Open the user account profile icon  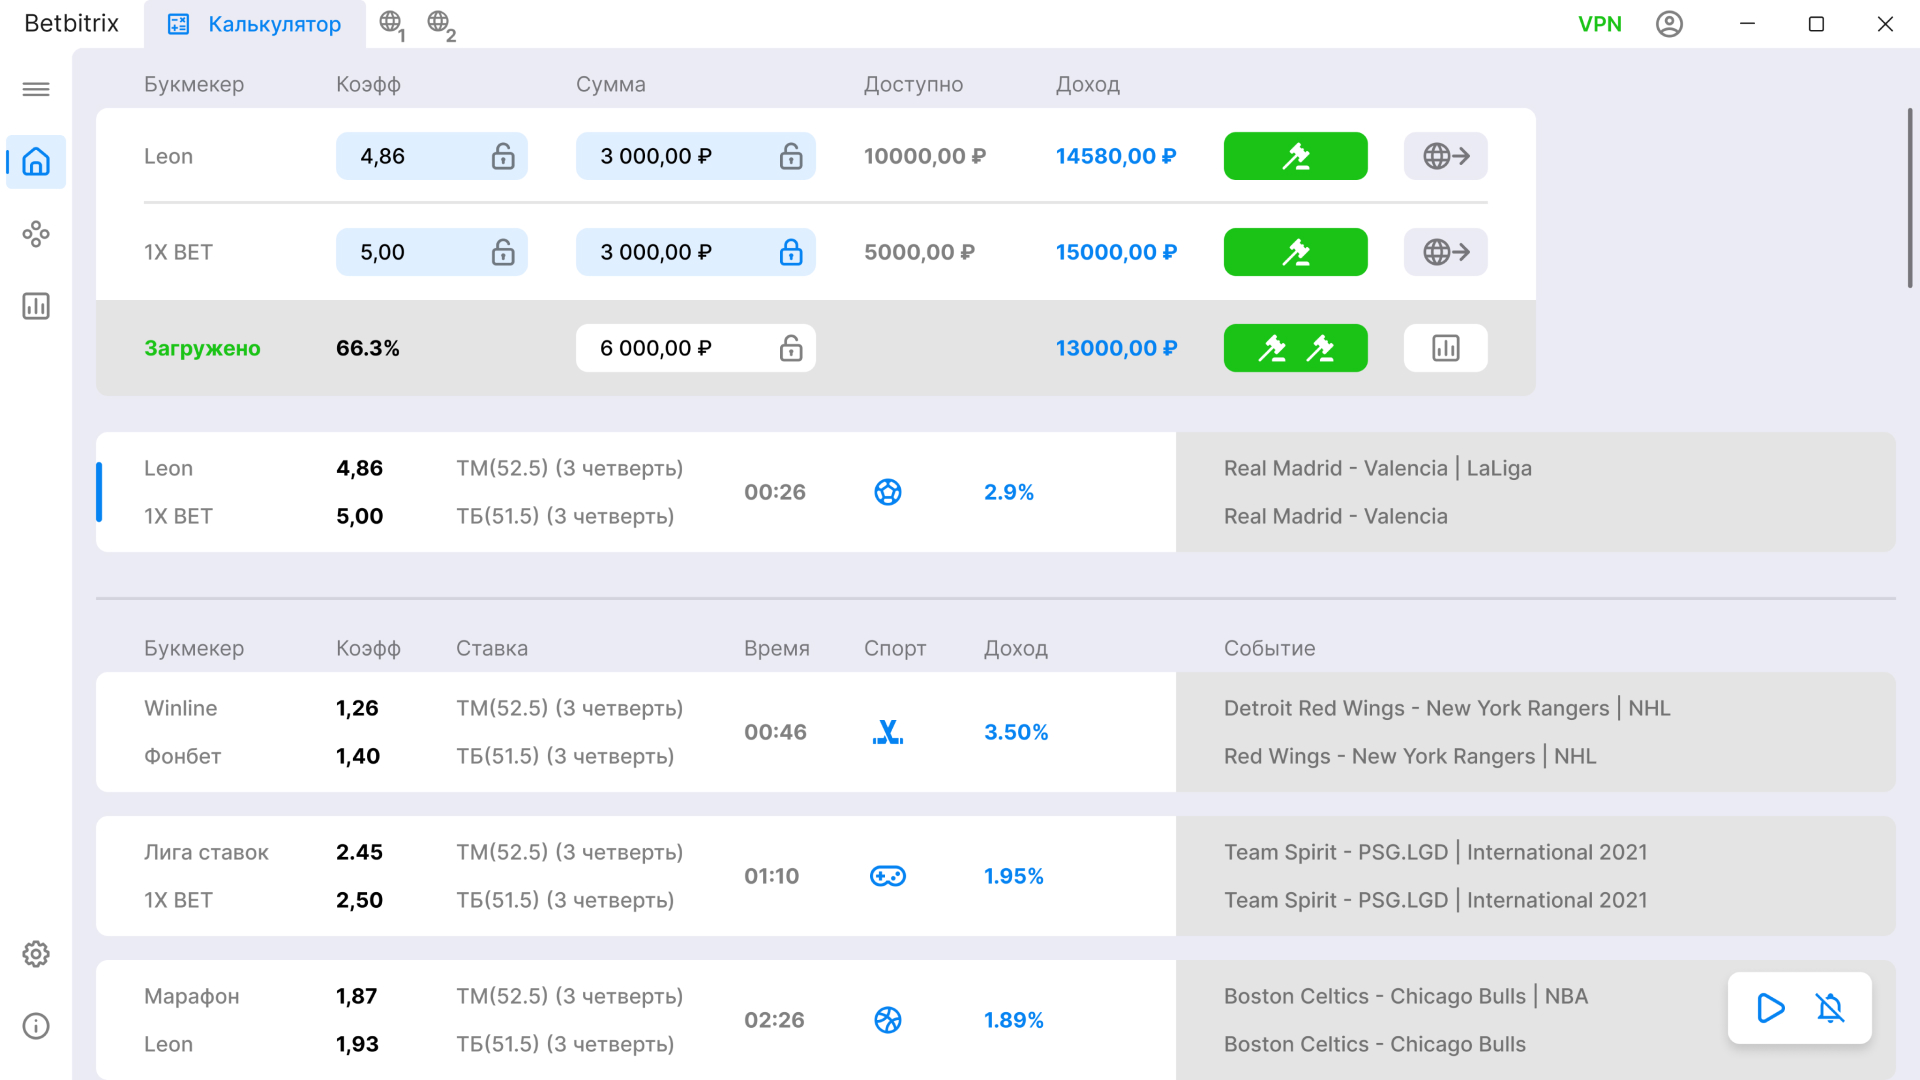click(1669, 24)
